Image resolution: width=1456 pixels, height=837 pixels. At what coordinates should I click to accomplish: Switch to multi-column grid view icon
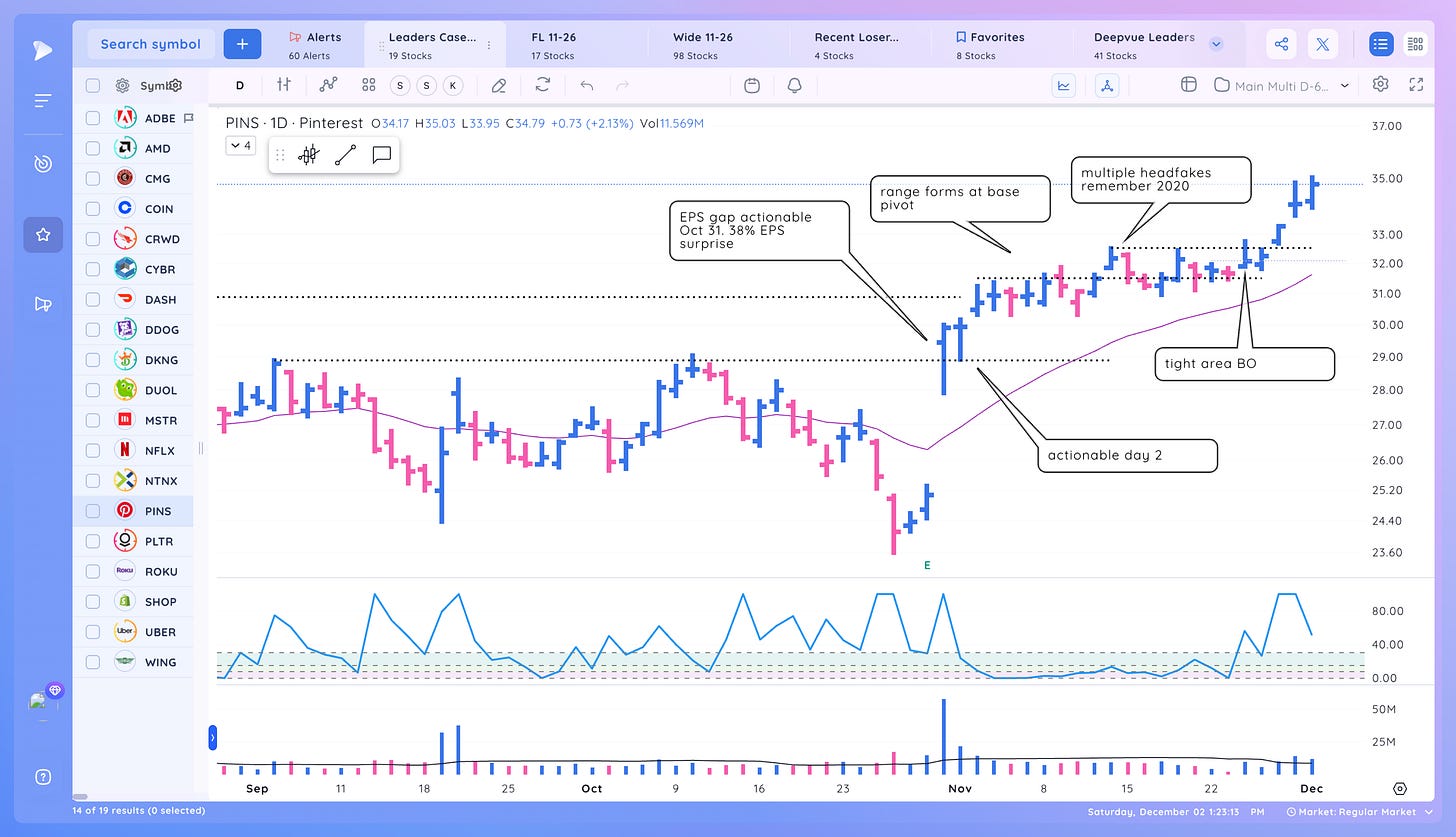pos(1415,44)
